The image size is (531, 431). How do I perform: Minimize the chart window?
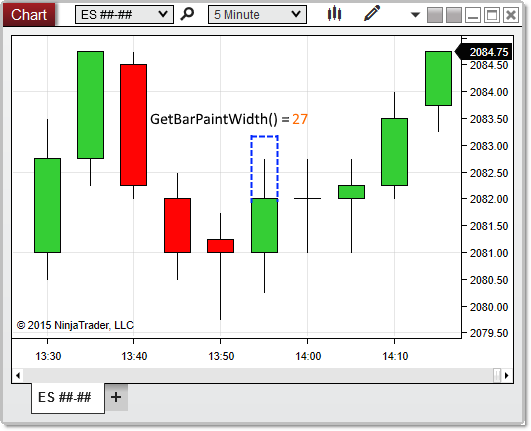[473, 15]
